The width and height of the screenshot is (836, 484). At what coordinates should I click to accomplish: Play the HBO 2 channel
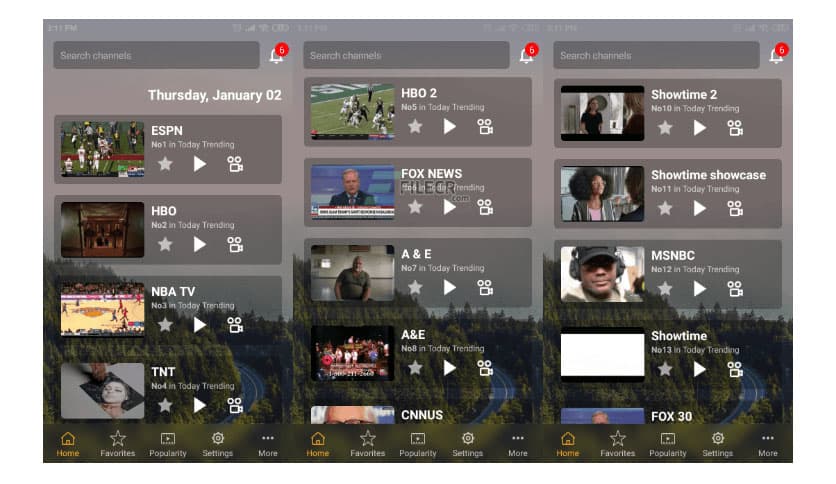(x=449, y=126)
